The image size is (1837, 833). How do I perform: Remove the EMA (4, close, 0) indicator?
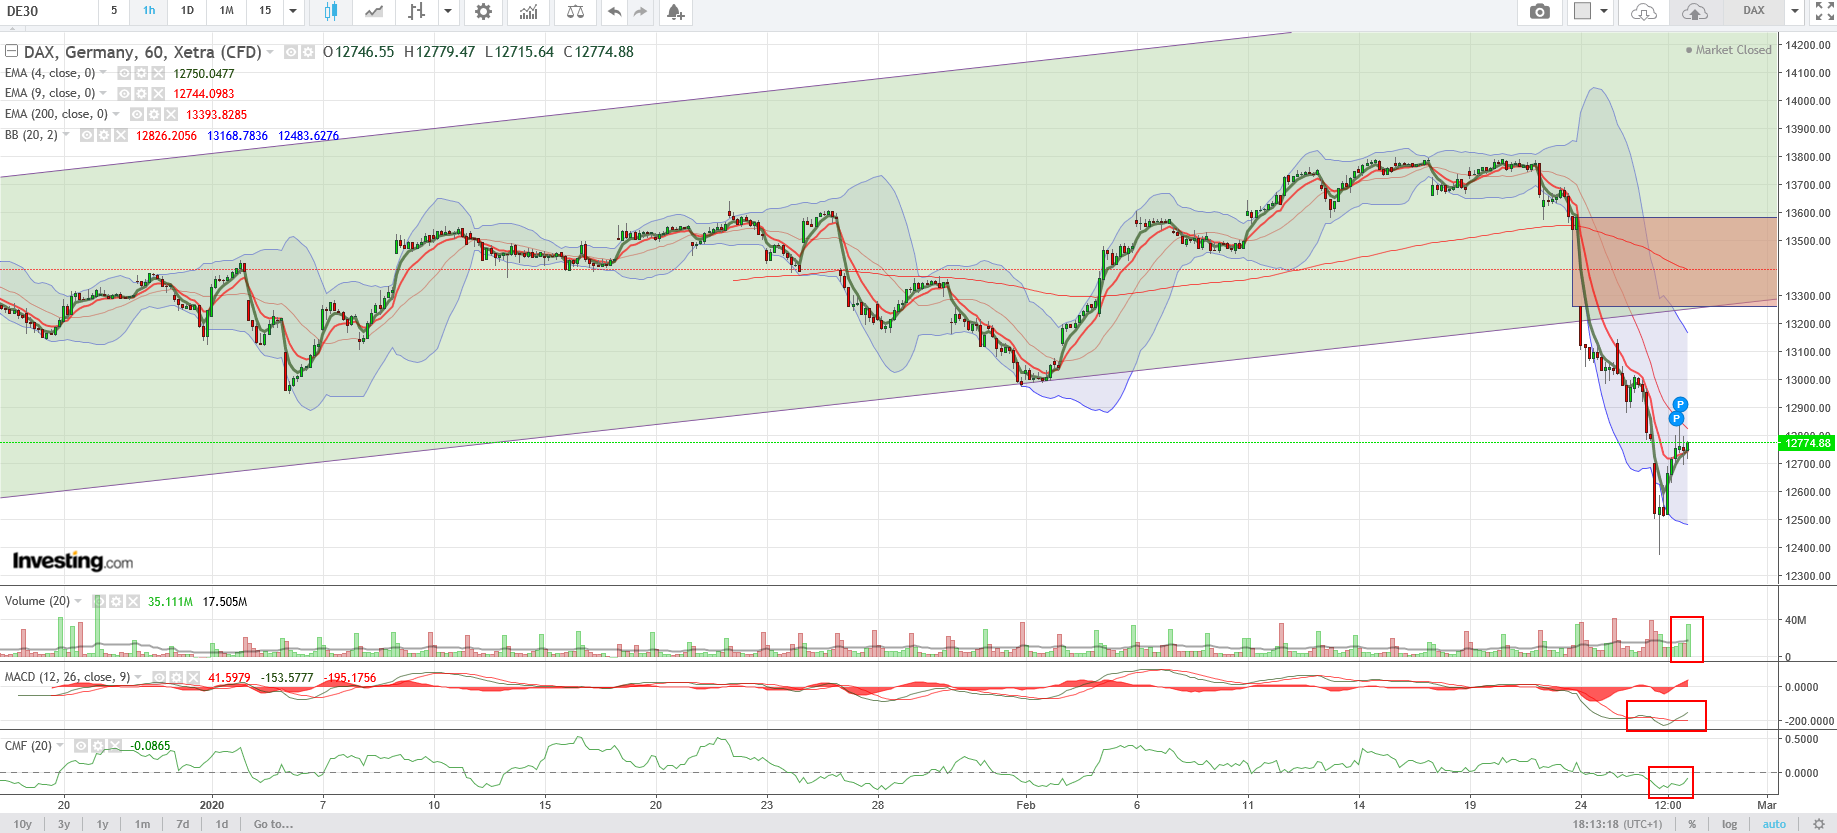[x=158, y=73]
